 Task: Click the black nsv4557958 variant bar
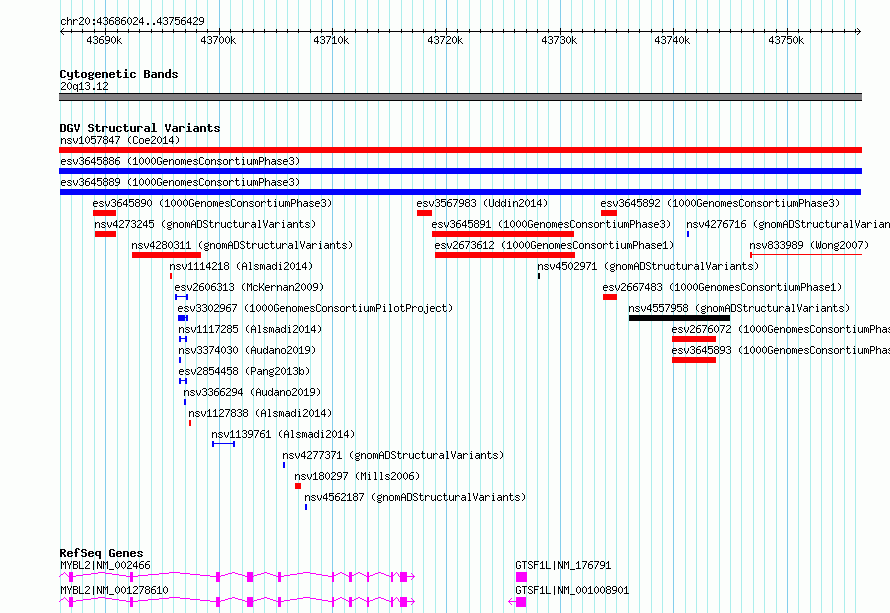pos(679,318)
